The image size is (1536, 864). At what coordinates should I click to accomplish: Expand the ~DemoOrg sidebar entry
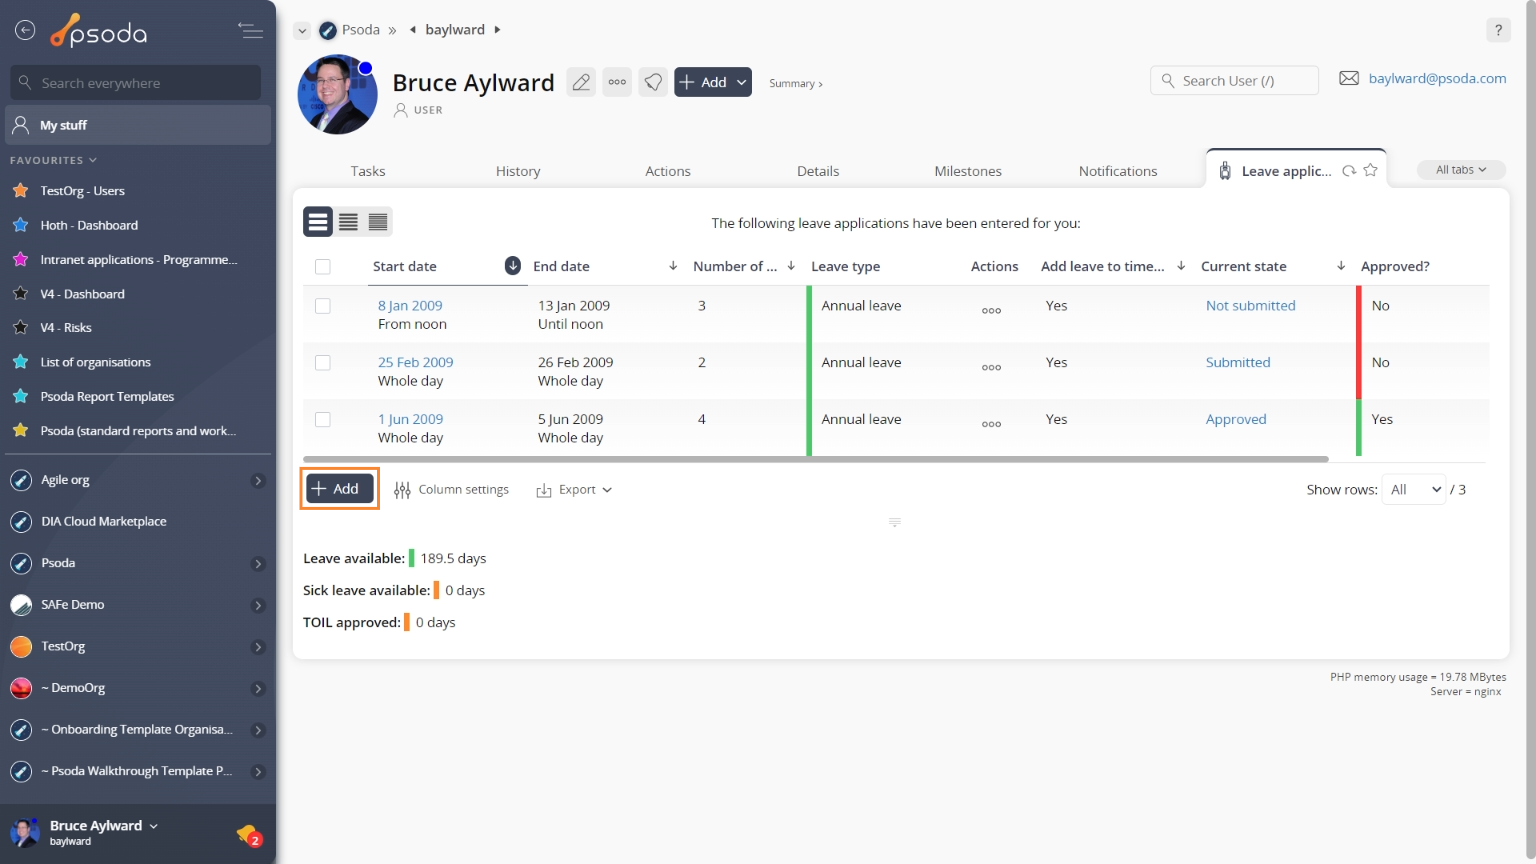[258, 689]
